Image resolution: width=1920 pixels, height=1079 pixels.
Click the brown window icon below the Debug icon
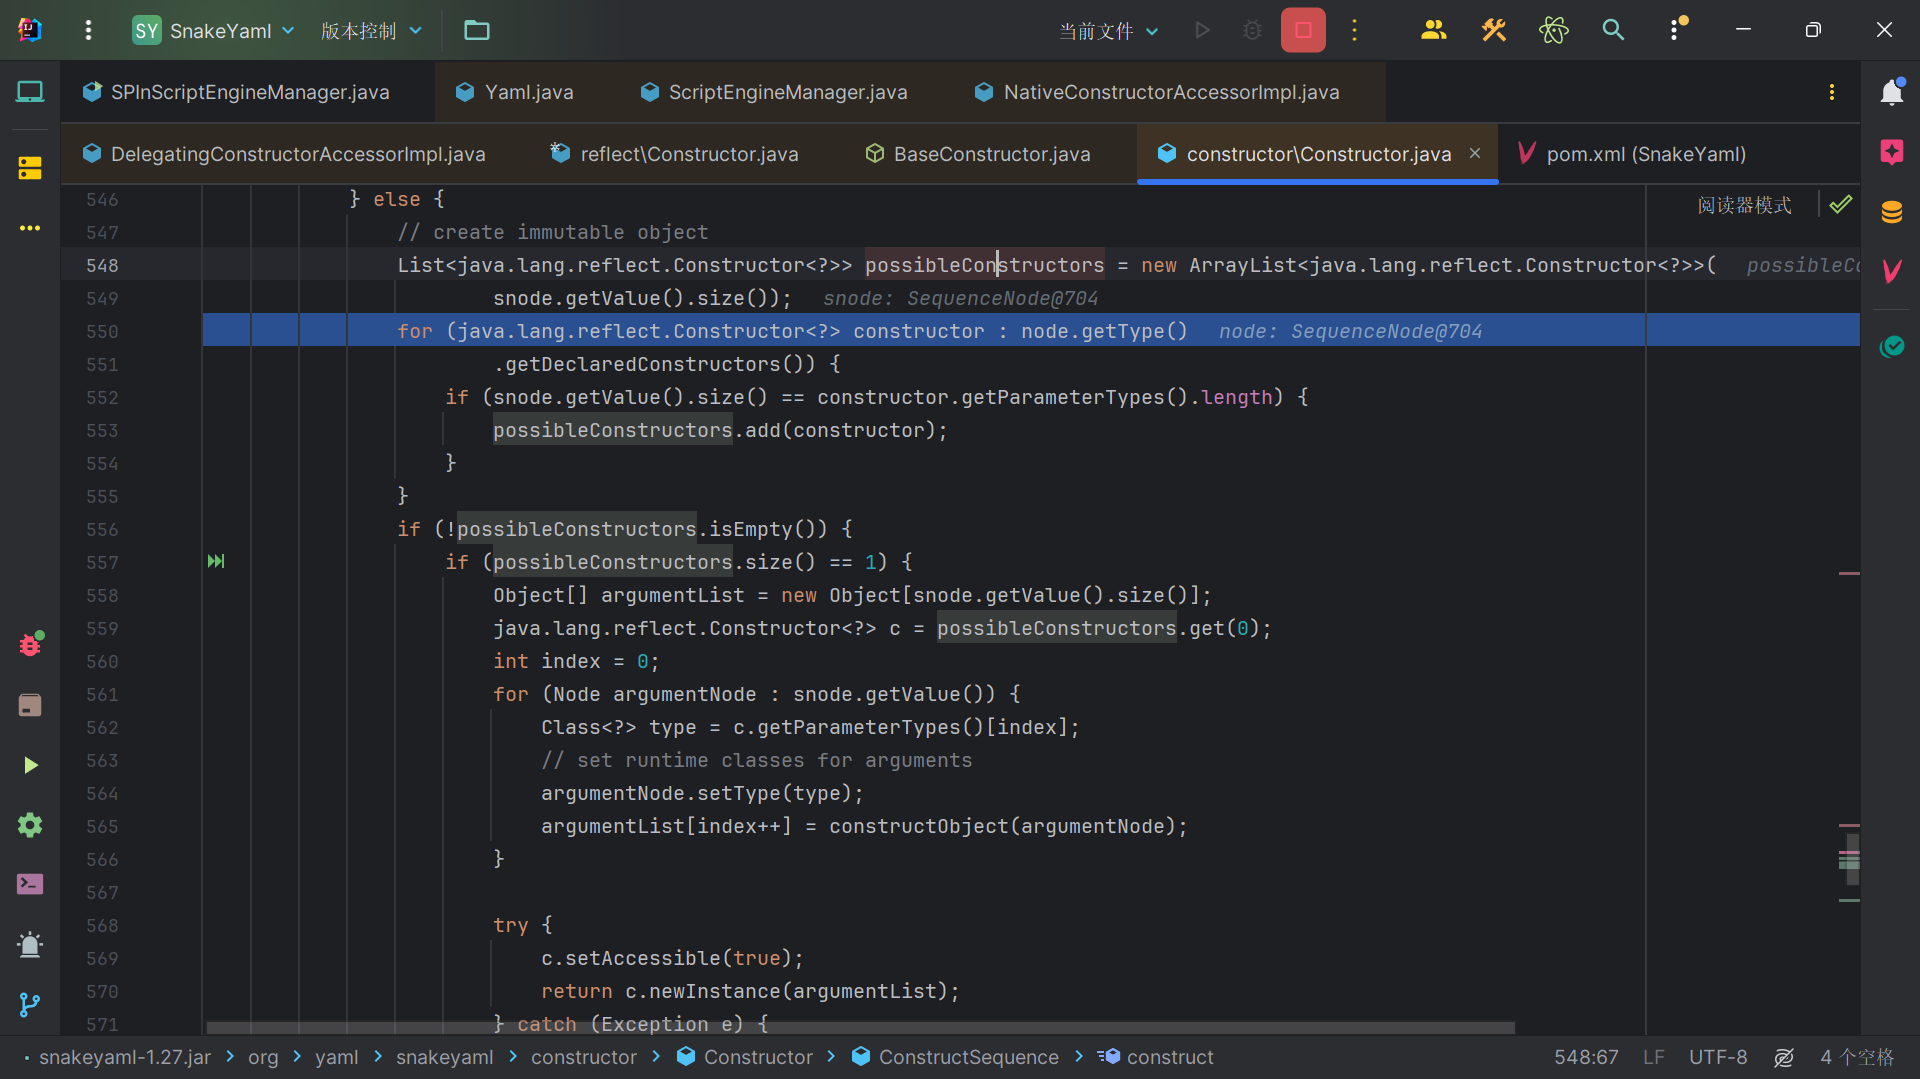pyautogui.click(x=30, y=705)
